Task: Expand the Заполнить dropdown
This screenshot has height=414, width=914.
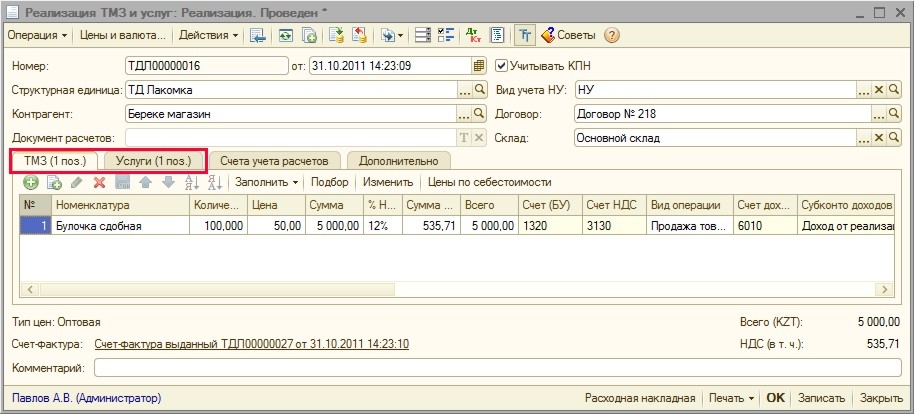Action: (x=267, y=182)
